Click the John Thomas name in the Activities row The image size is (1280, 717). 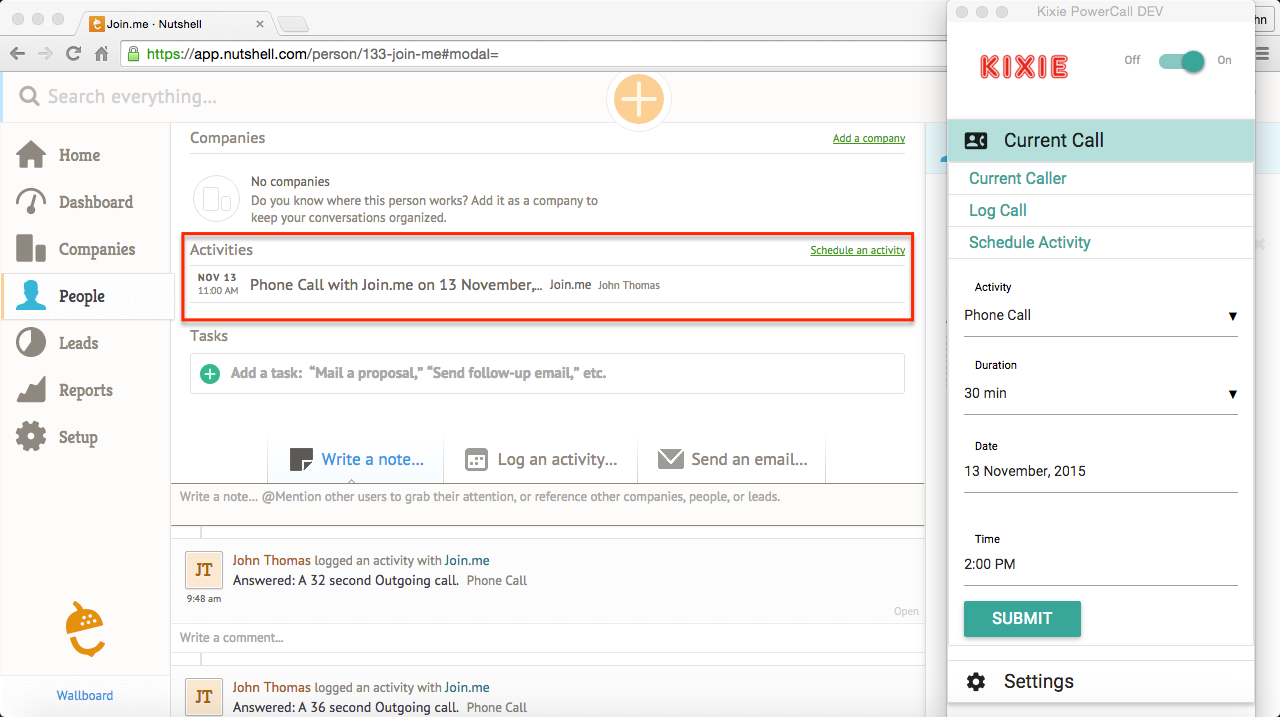629,286
